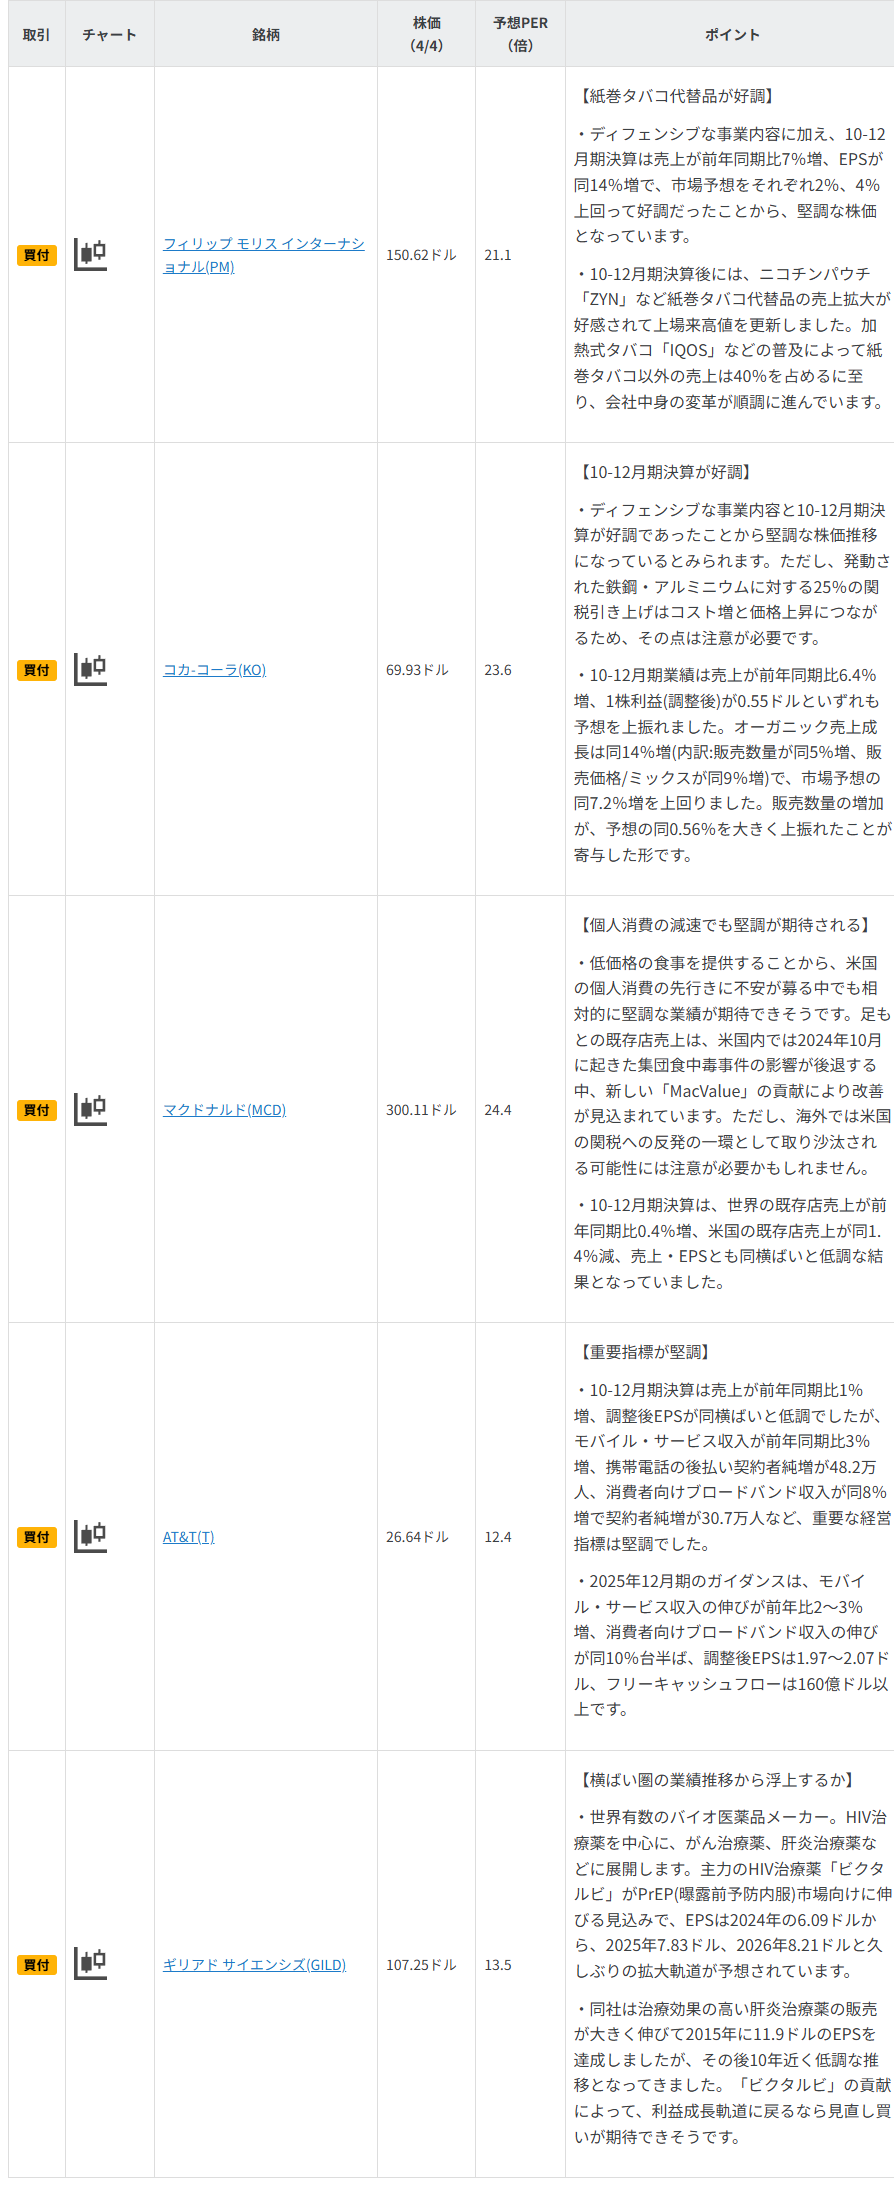Click the チャート column header
This screenshot has height=2192, width=894.
[x=110, y=35]
